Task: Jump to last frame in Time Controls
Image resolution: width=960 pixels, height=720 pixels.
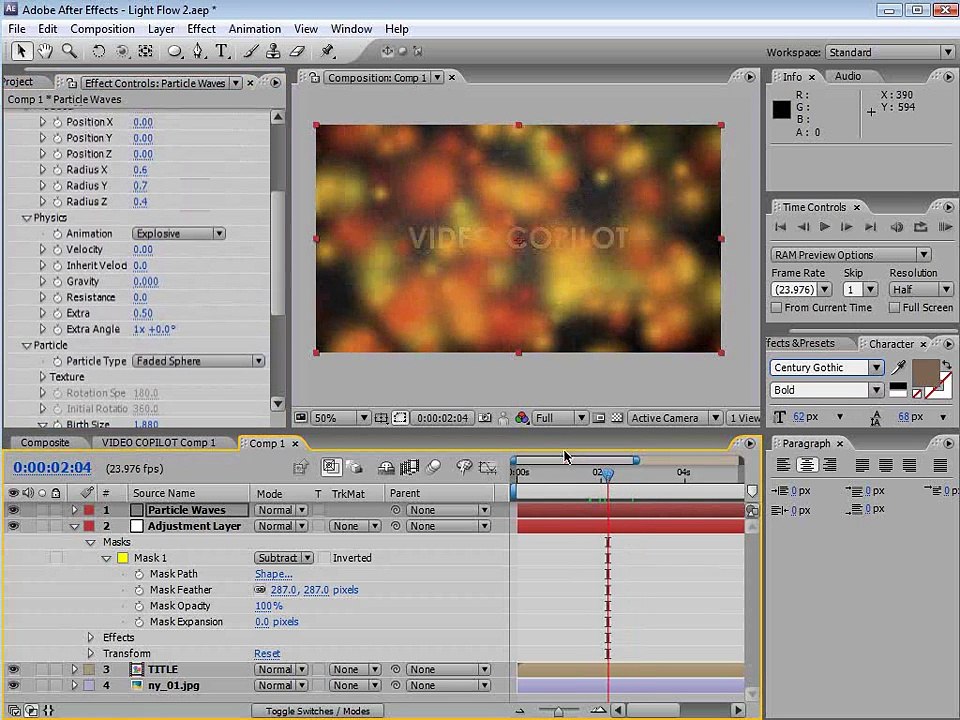Action: 870,227
